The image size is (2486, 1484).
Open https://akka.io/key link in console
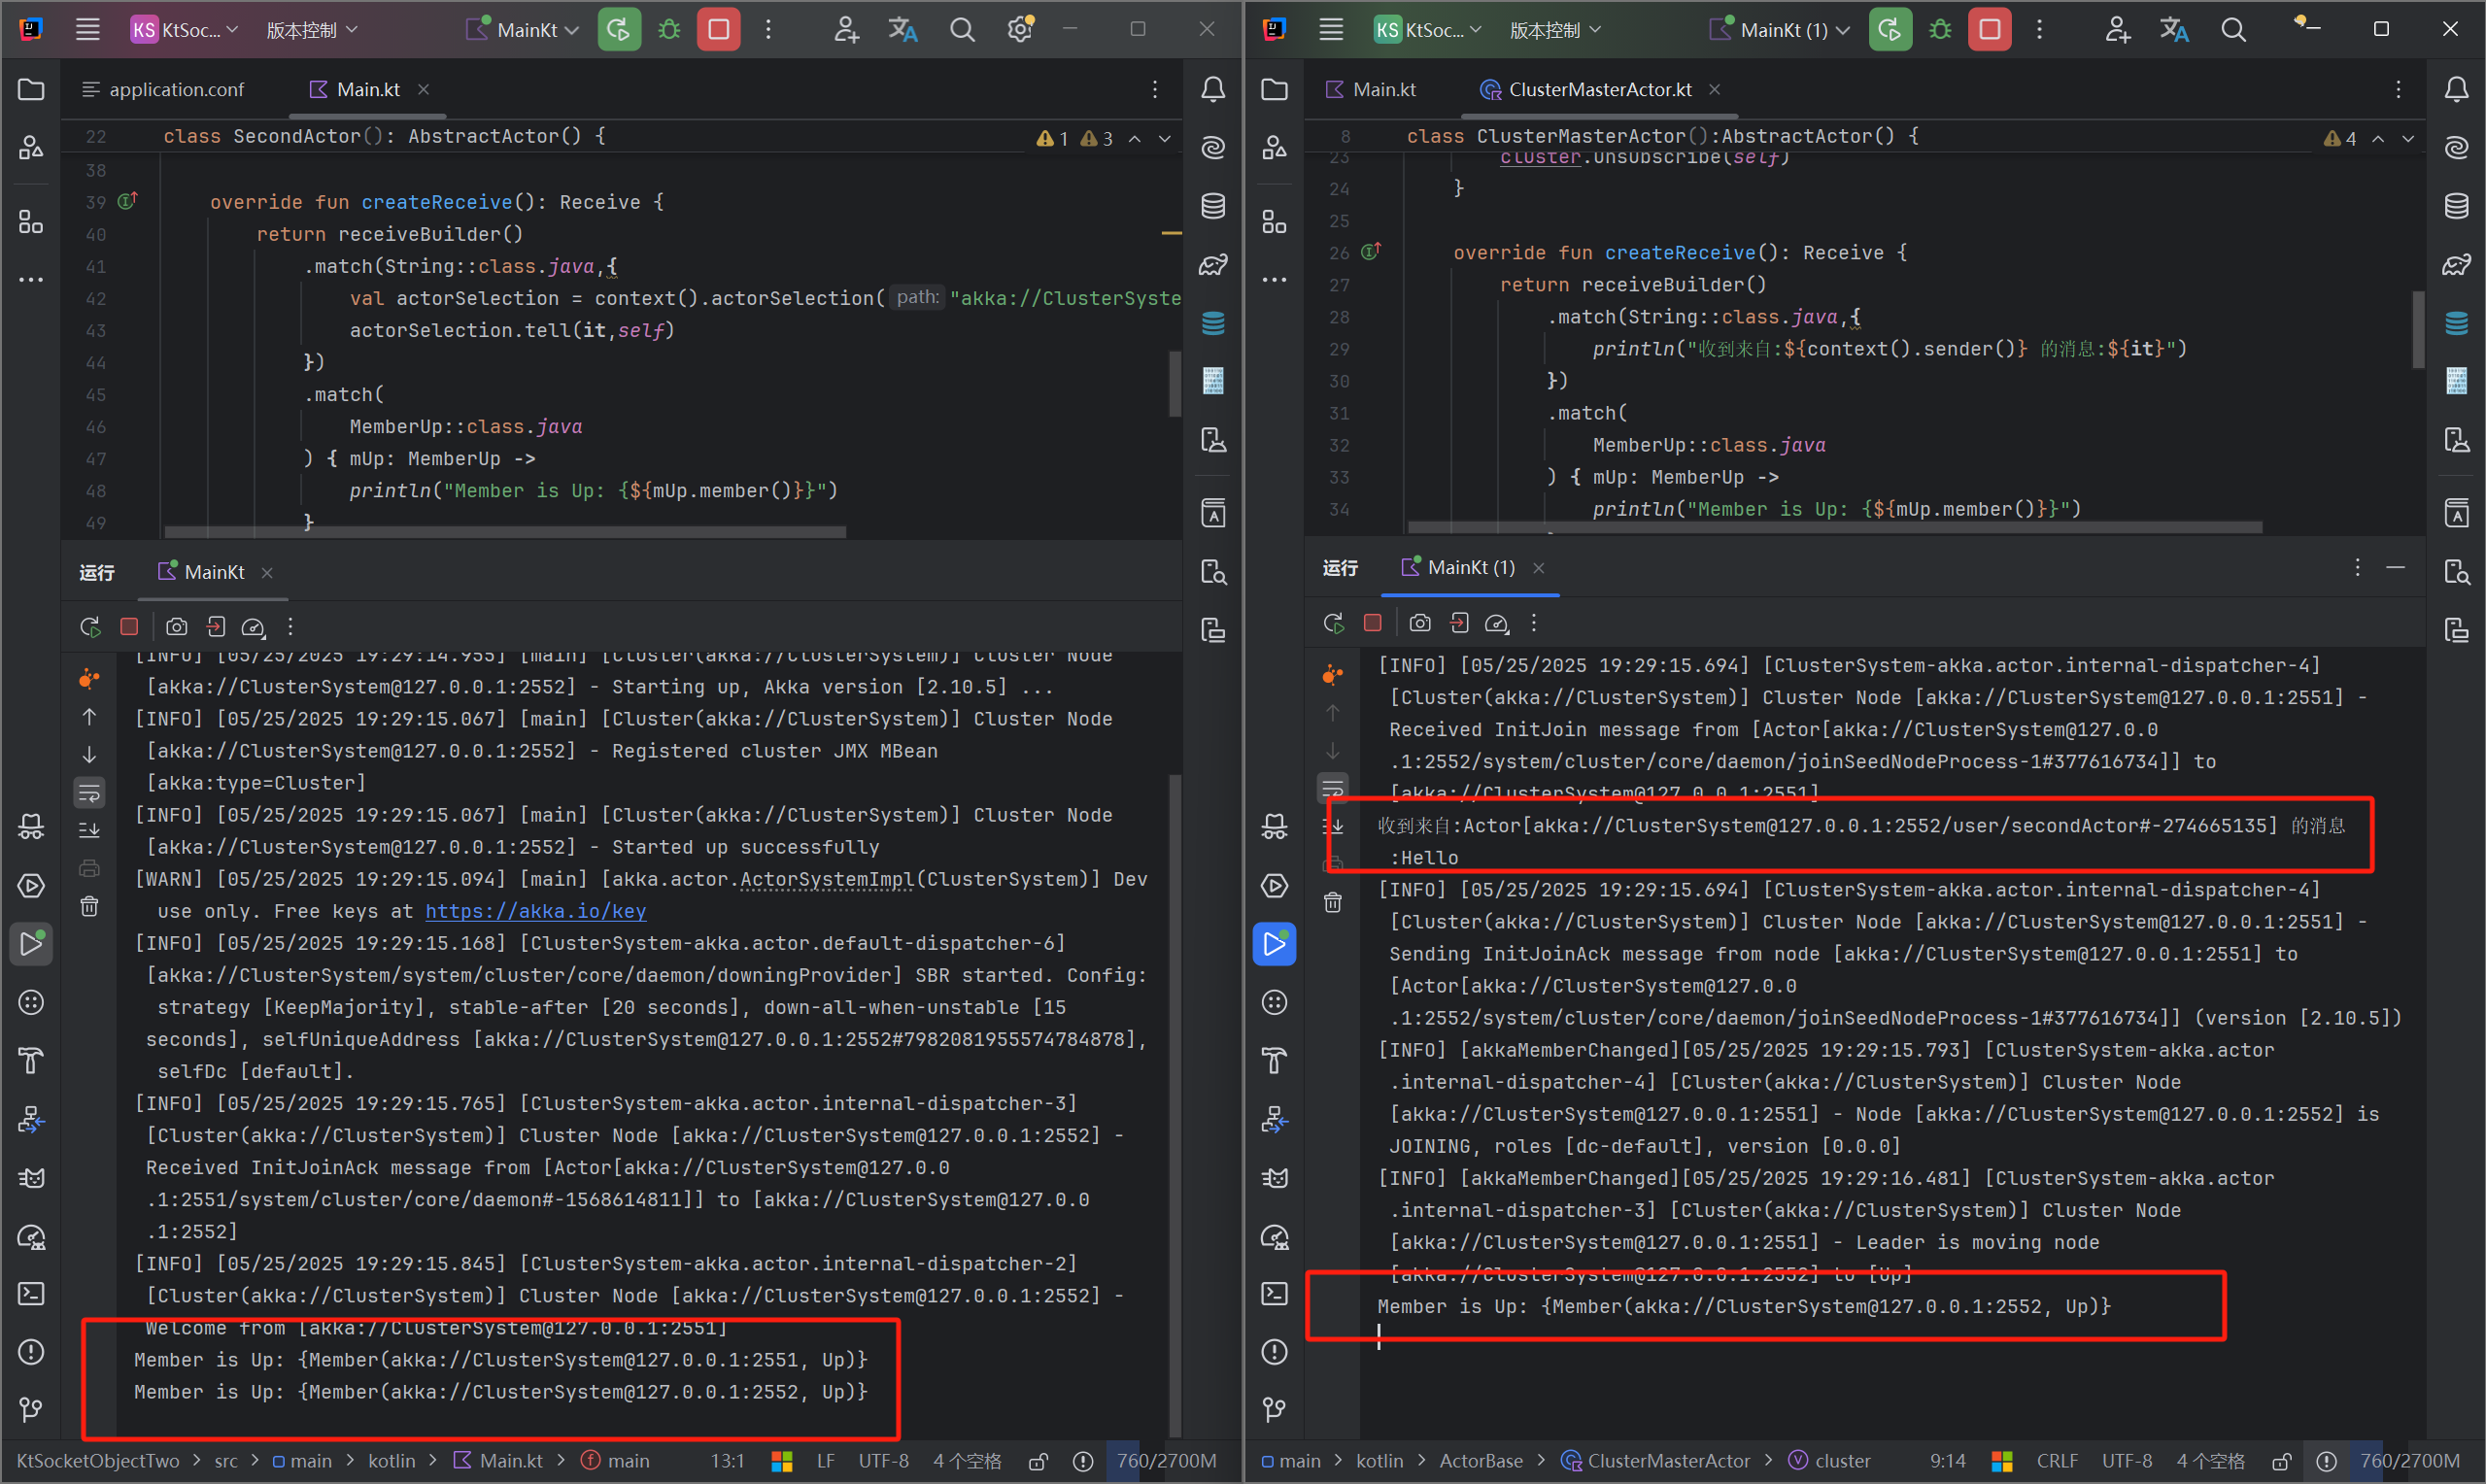point(535,911)
